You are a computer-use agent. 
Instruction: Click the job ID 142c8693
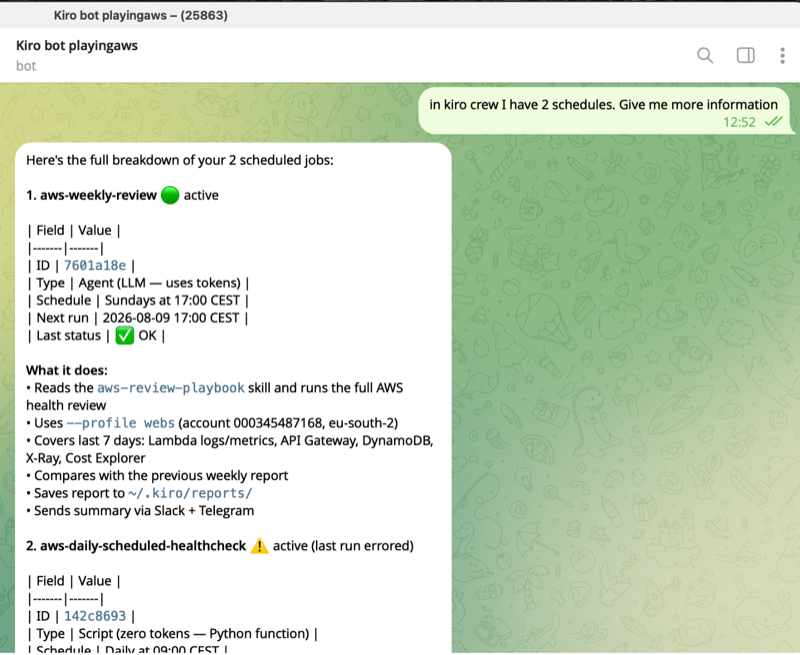click(x=95, y=616)
